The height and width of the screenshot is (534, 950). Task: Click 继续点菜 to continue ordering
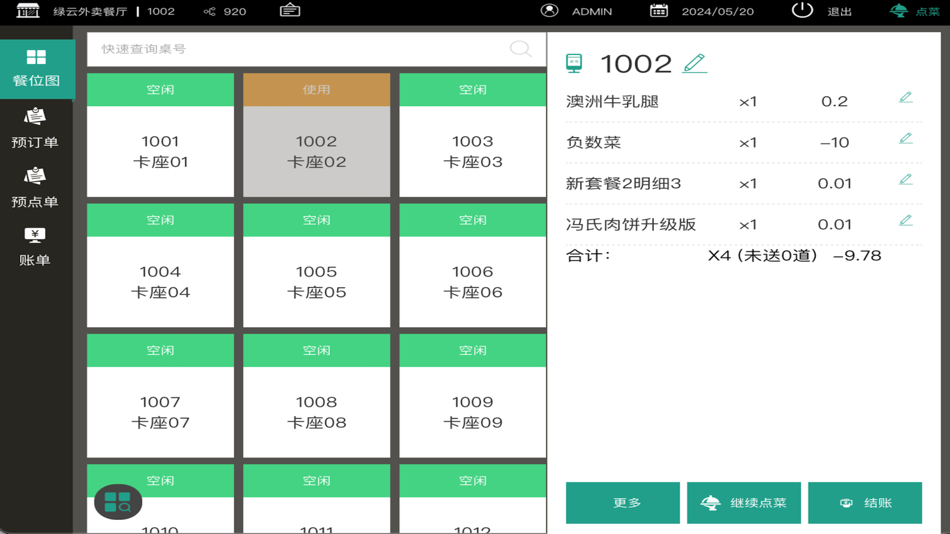click(744, 502)
